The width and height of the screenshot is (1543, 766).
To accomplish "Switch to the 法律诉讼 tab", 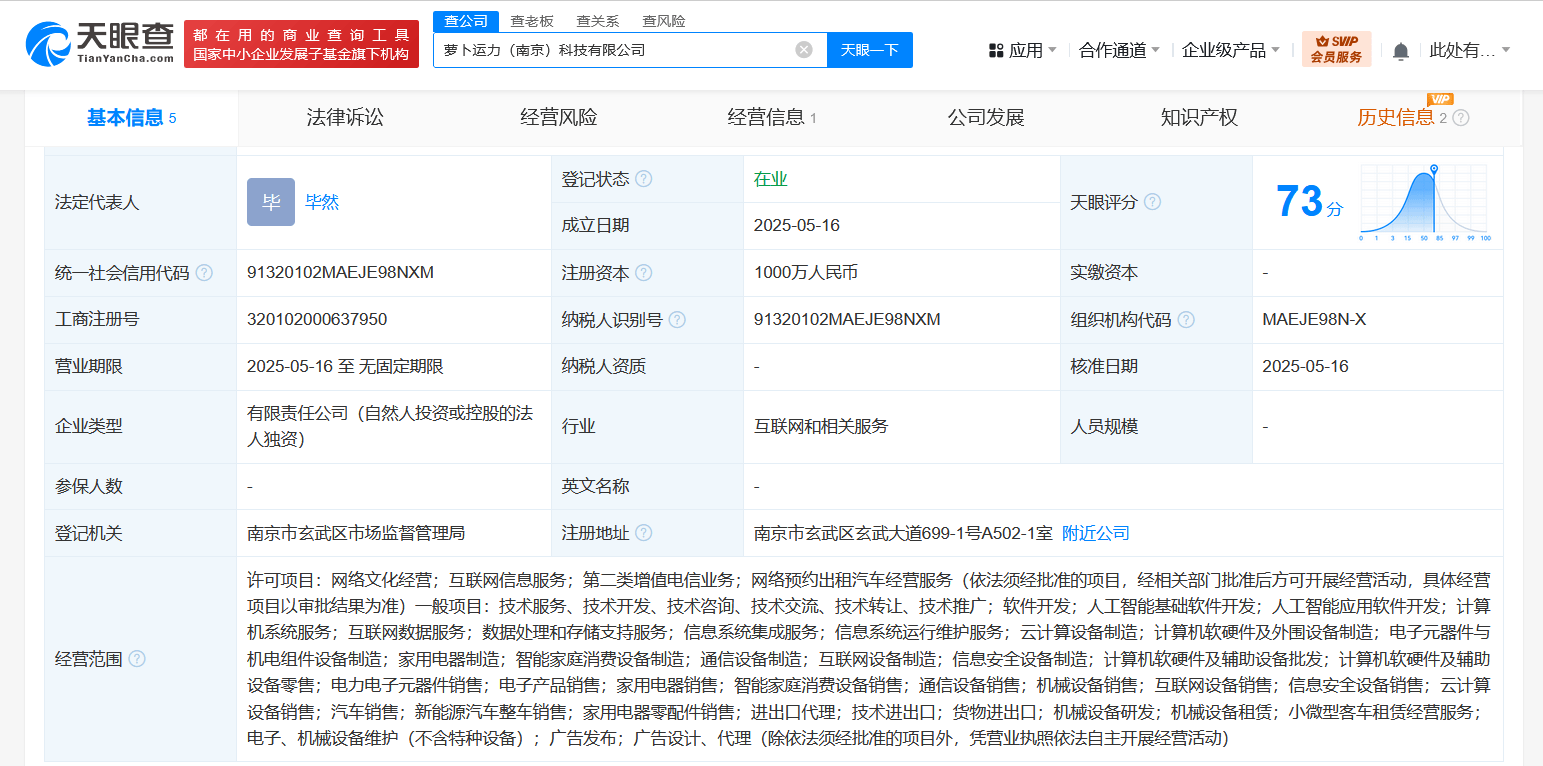I will point(345,118).
